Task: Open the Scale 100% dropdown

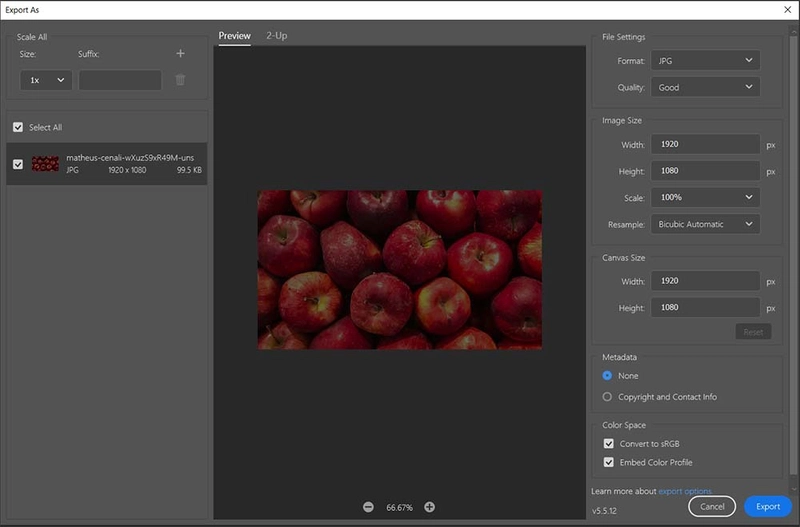Action: [x=705, y=197]
